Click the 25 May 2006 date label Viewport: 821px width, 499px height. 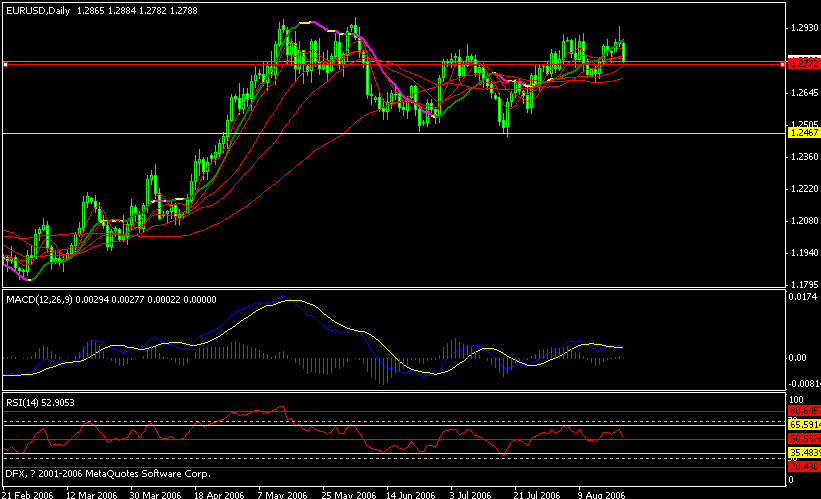coord(348,494)
